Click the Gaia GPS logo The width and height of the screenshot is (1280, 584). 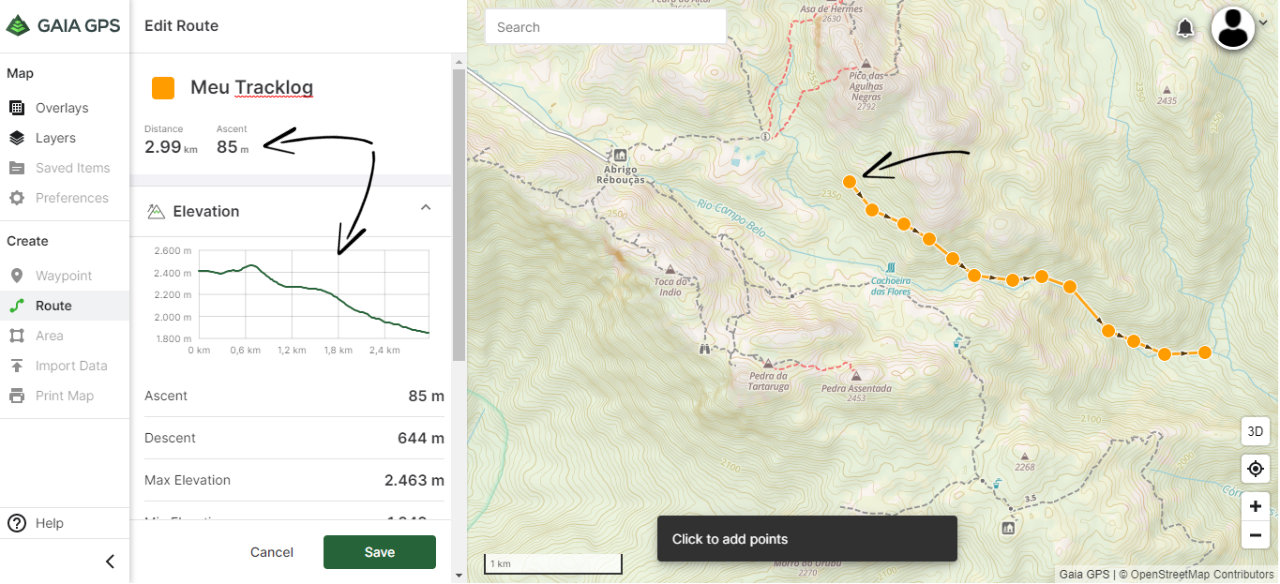(x=63, y=26)
